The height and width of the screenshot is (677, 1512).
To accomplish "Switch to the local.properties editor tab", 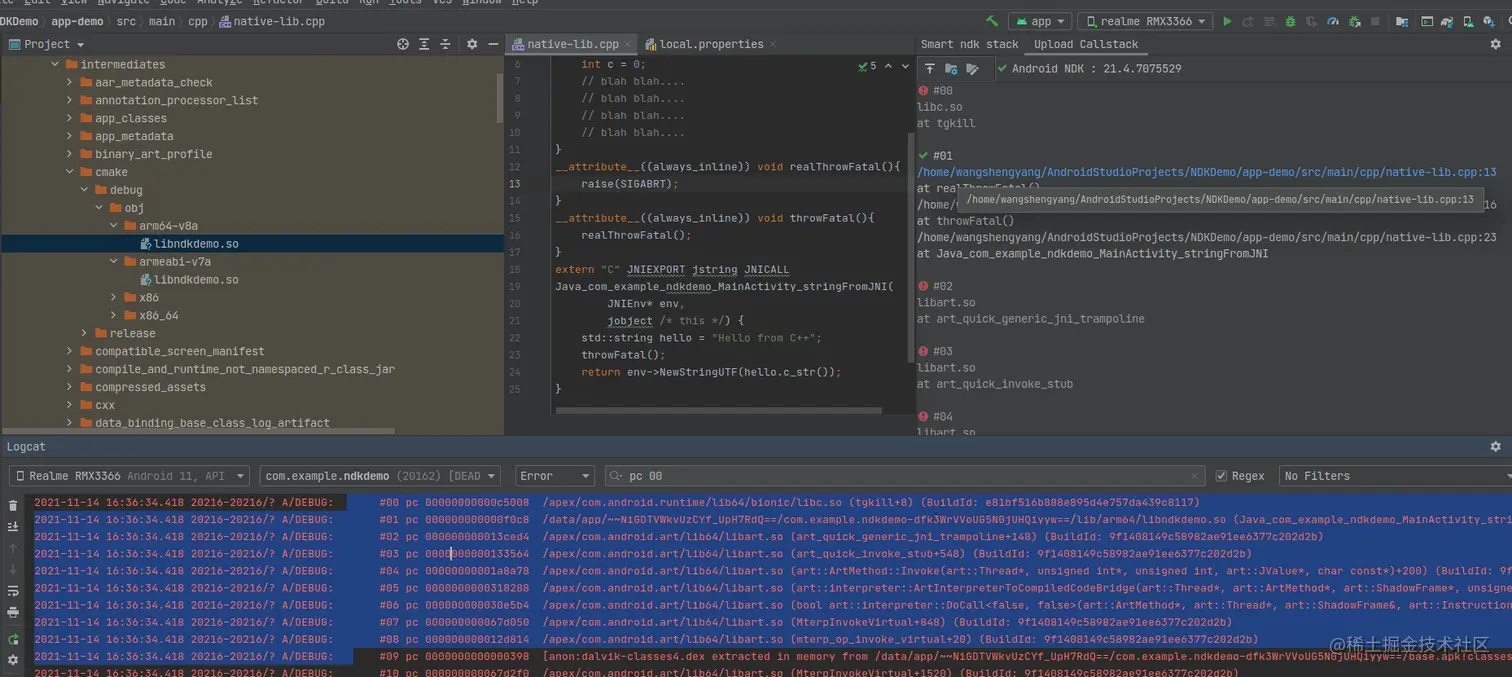I will 711,44.
